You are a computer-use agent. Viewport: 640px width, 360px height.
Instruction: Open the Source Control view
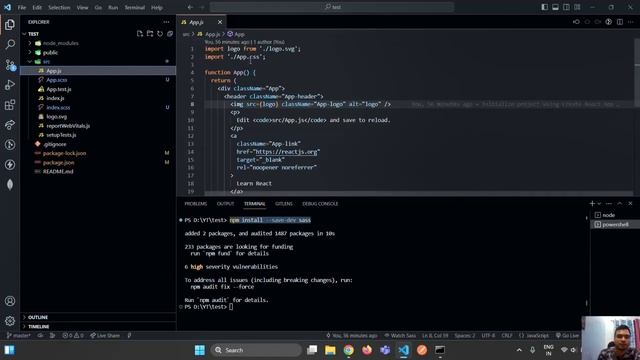coord(10,64)
